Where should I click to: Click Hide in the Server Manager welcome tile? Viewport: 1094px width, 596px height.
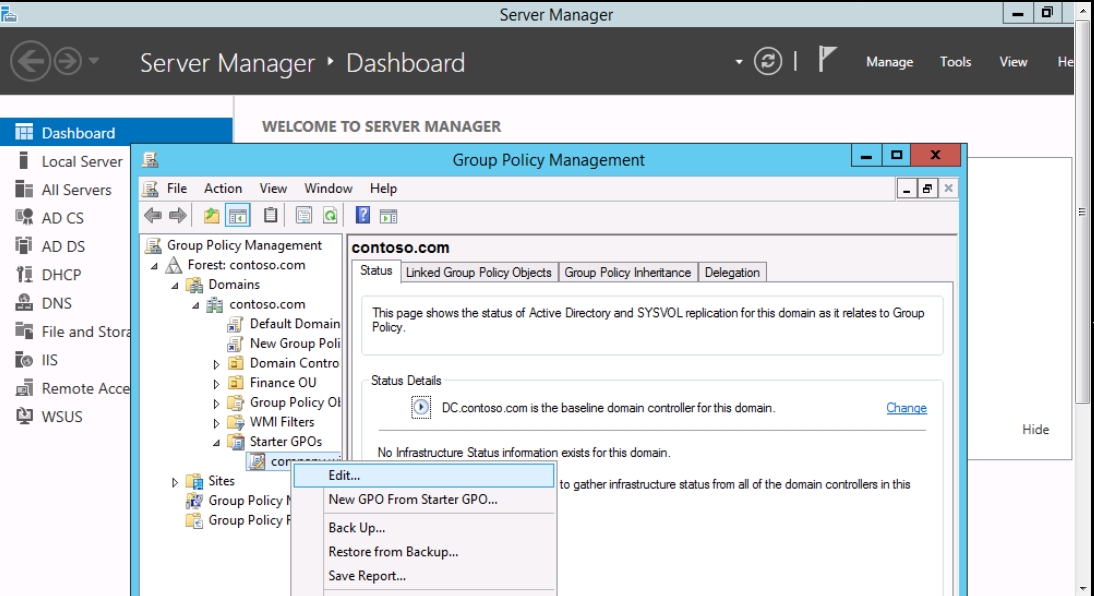coord(1035,430)
